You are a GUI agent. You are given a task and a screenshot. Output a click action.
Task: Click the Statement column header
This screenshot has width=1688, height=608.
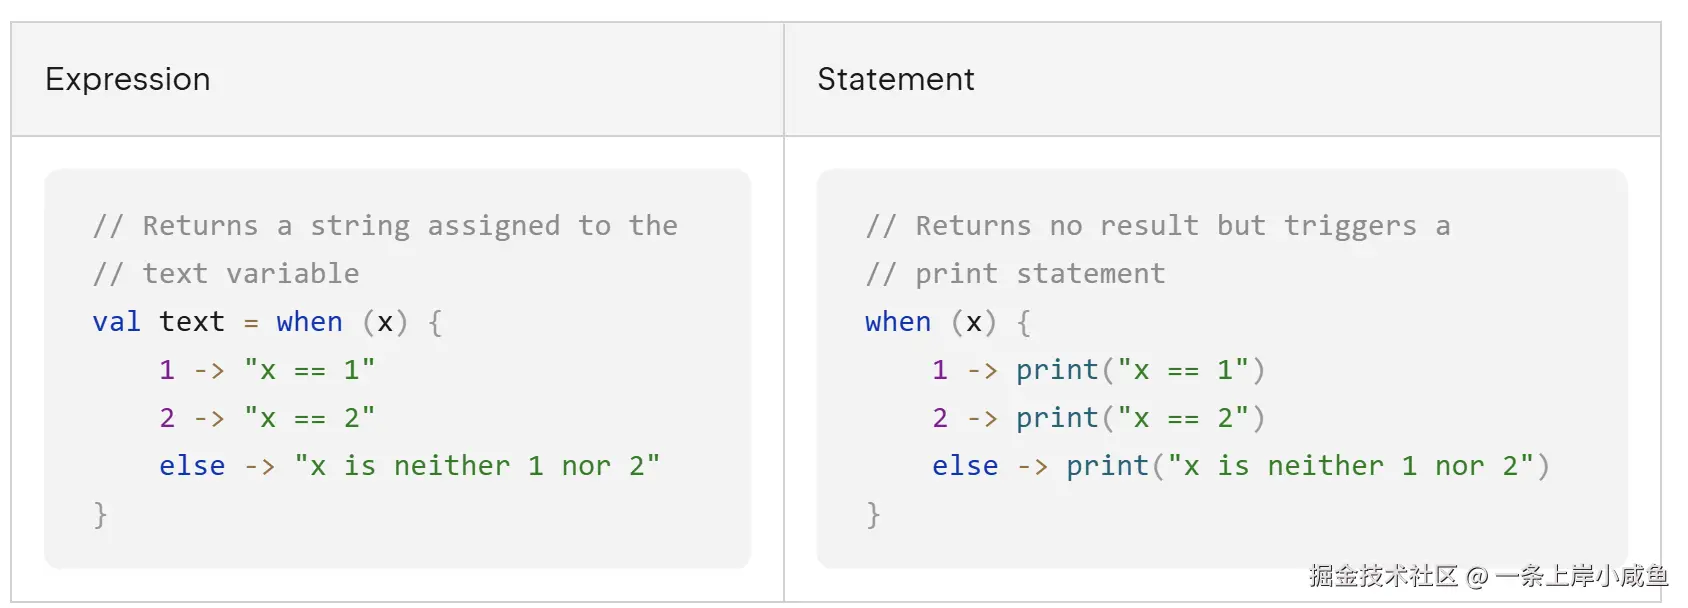[x=895, y=79]
